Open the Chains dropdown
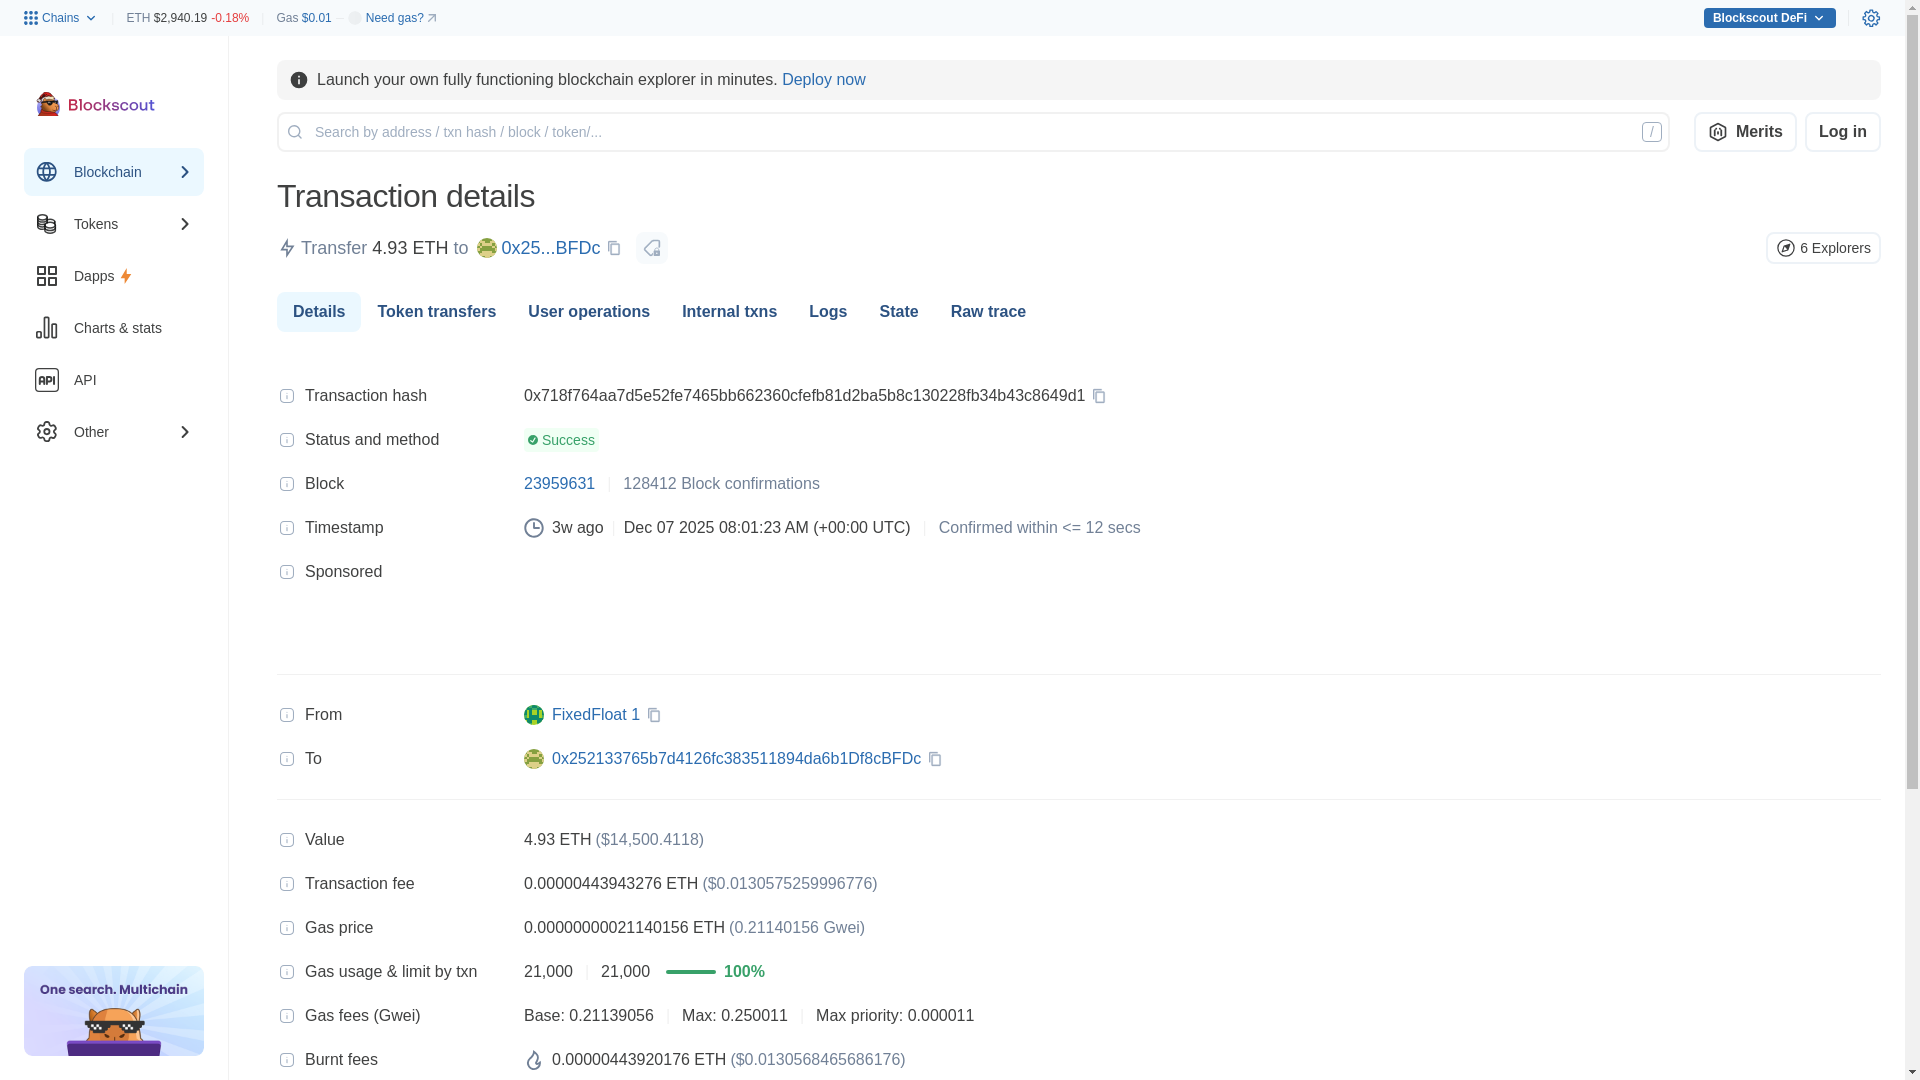This screenshot has height=1080, width=1920. 60,18
